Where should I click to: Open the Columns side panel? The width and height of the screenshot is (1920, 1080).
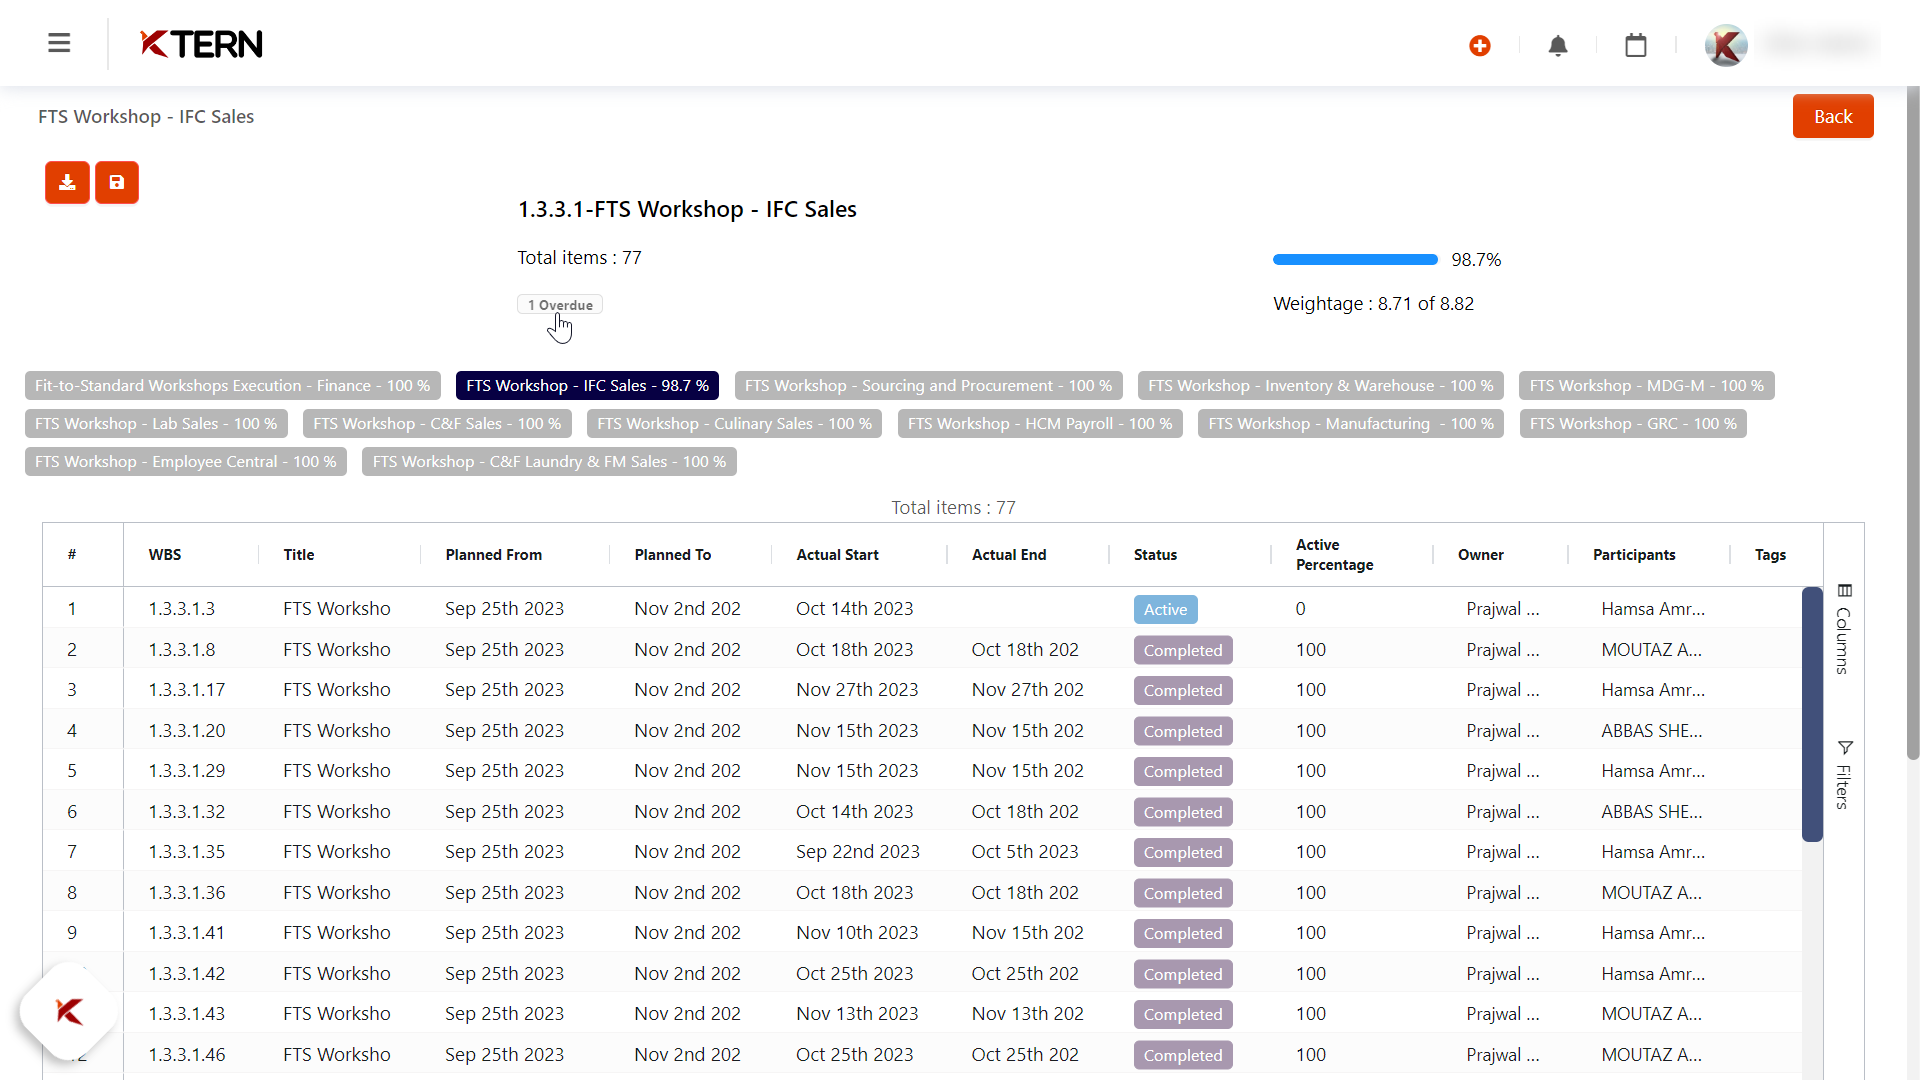pos(1844,630)
